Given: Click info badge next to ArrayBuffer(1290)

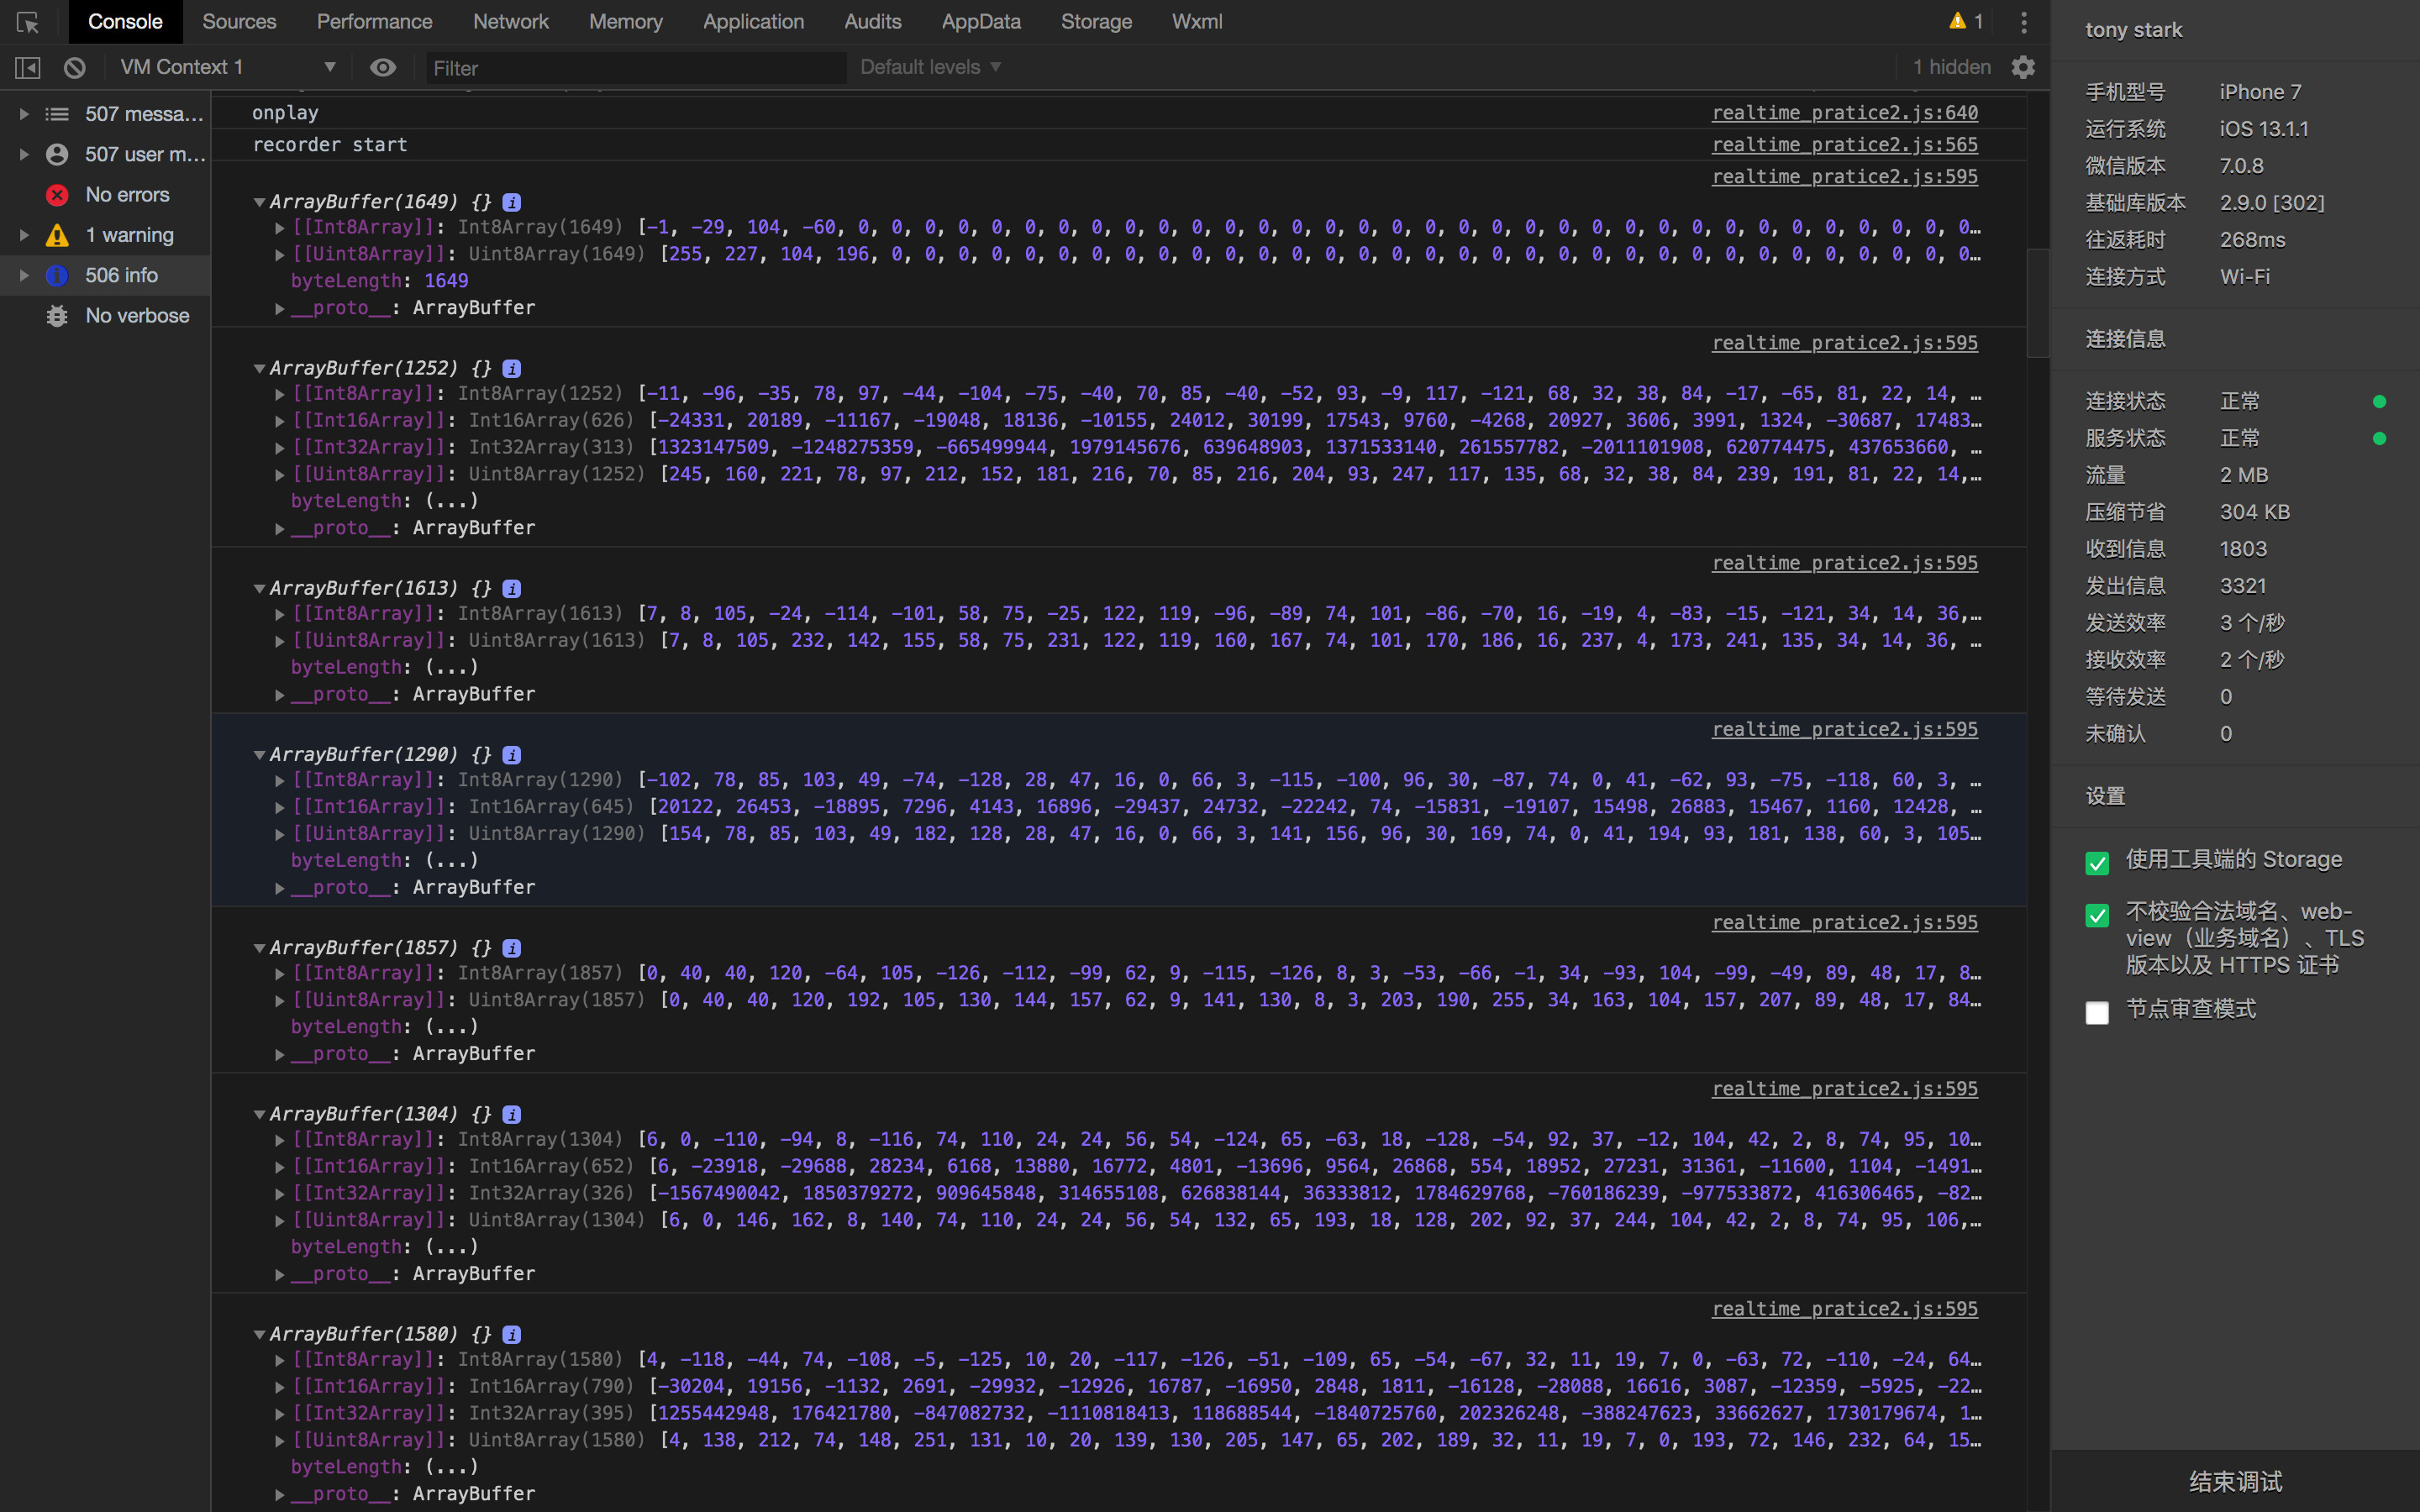Looking at the screenshot, I should click(x=512, y=754).
